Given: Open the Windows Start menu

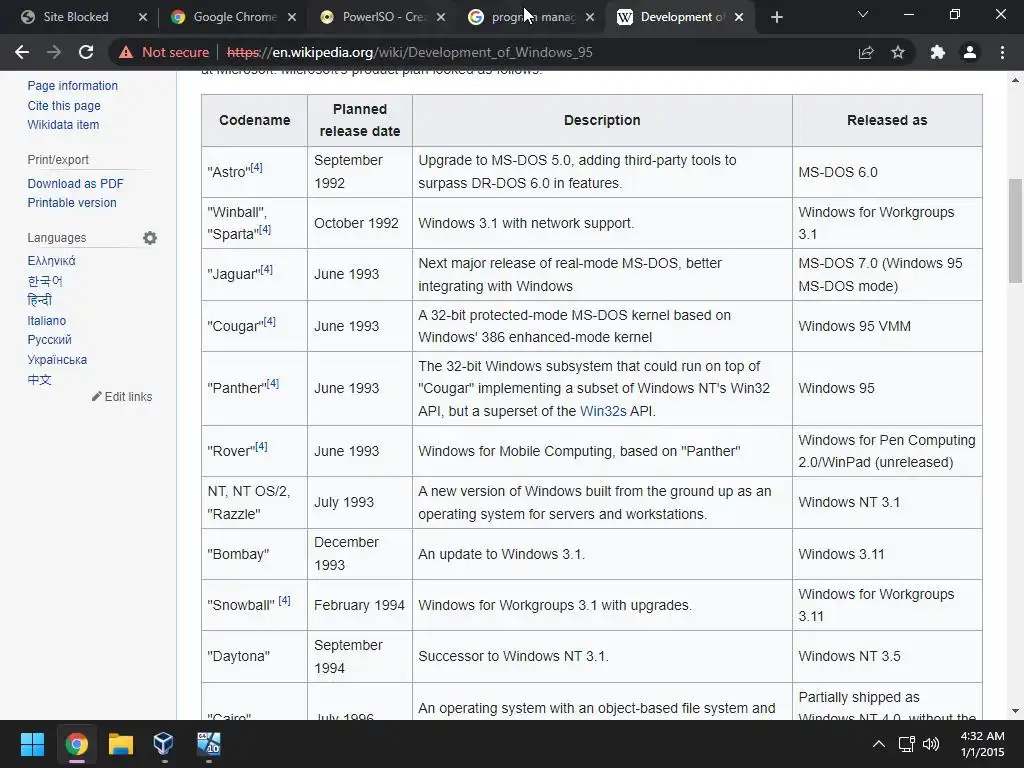Looking at the screenshot, I should tap(32, 744).
